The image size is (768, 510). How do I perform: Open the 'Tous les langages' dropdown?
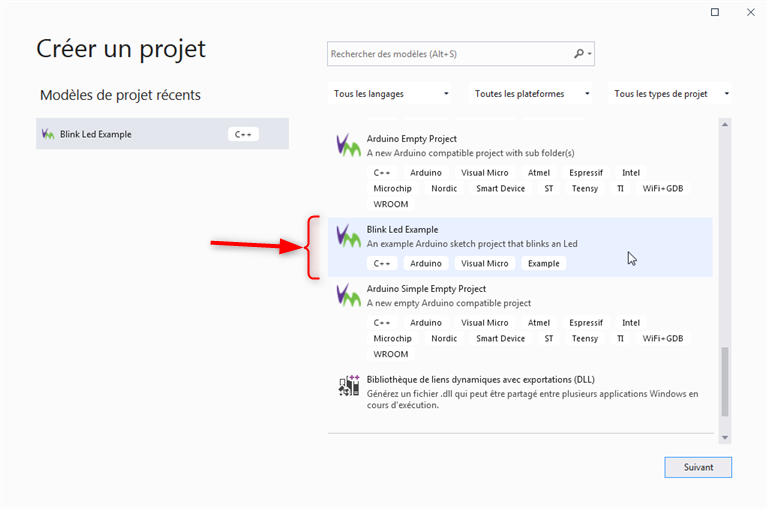pos(389,94)
